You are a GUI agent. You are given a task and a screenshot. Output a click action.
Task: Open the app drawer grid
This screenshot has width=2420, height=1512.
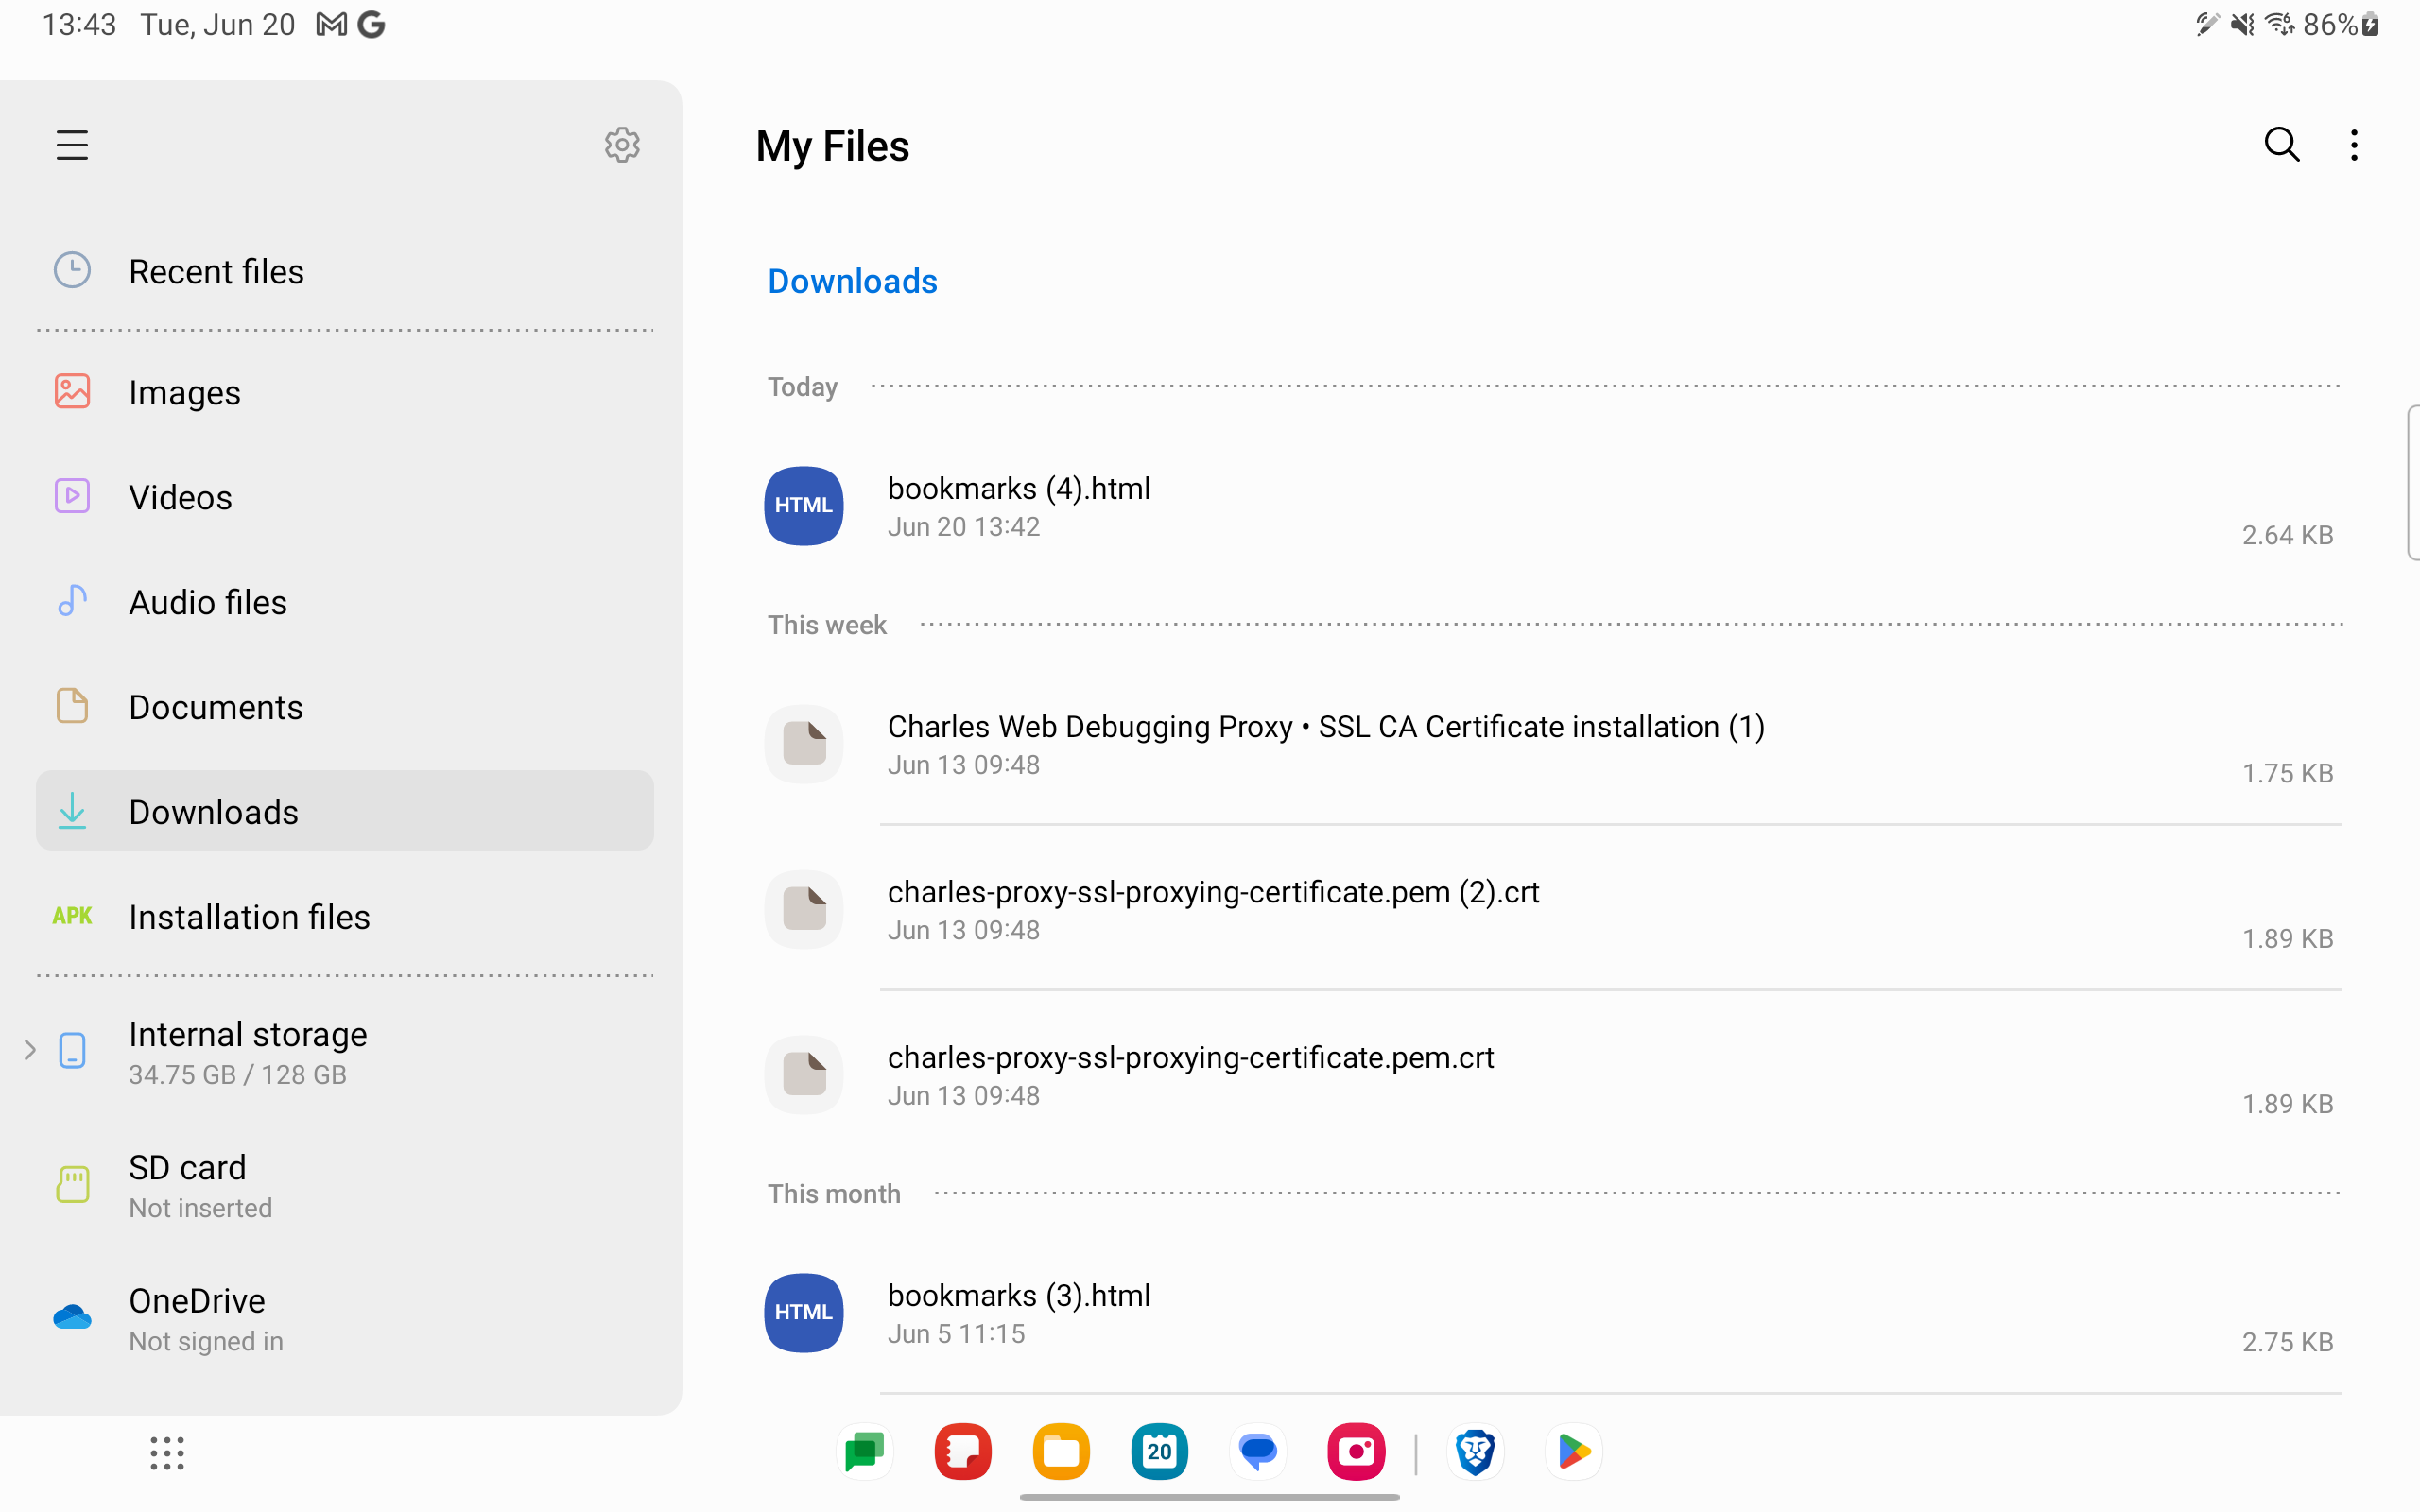pyautogui.click(x=166, y=1452)
